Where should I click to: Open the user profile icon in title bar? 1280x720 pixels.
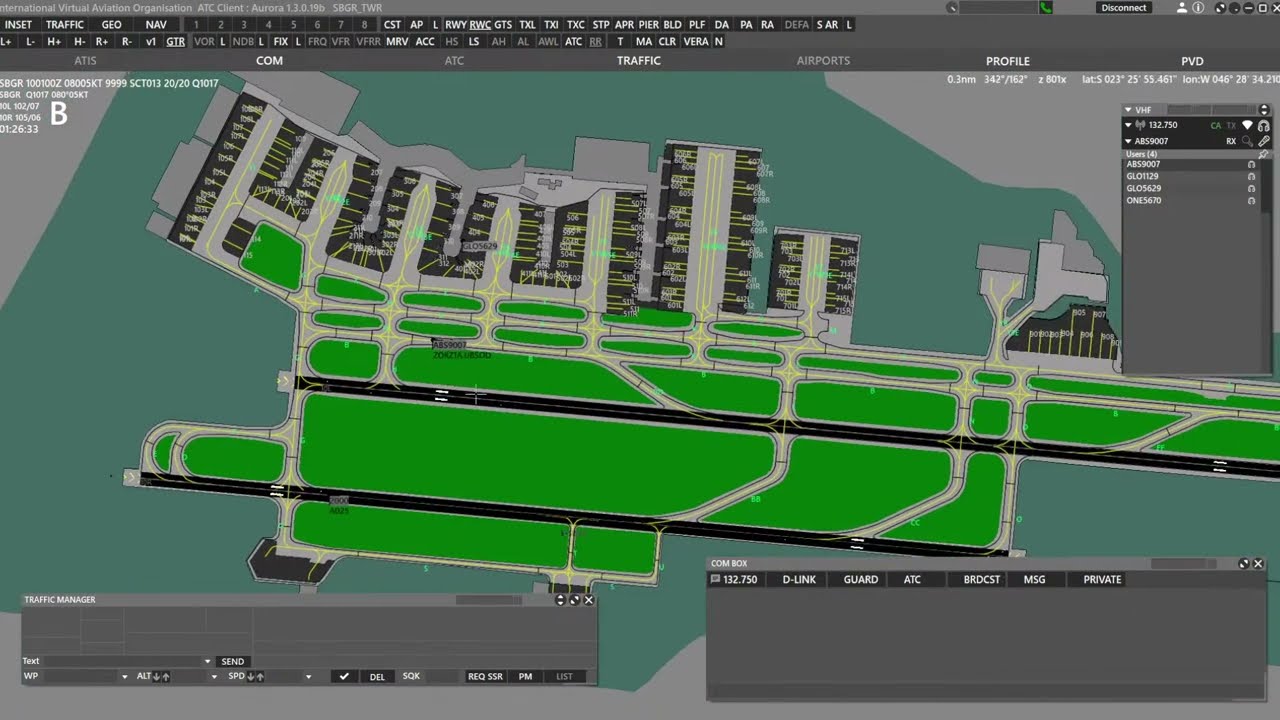coord(1182,7)
